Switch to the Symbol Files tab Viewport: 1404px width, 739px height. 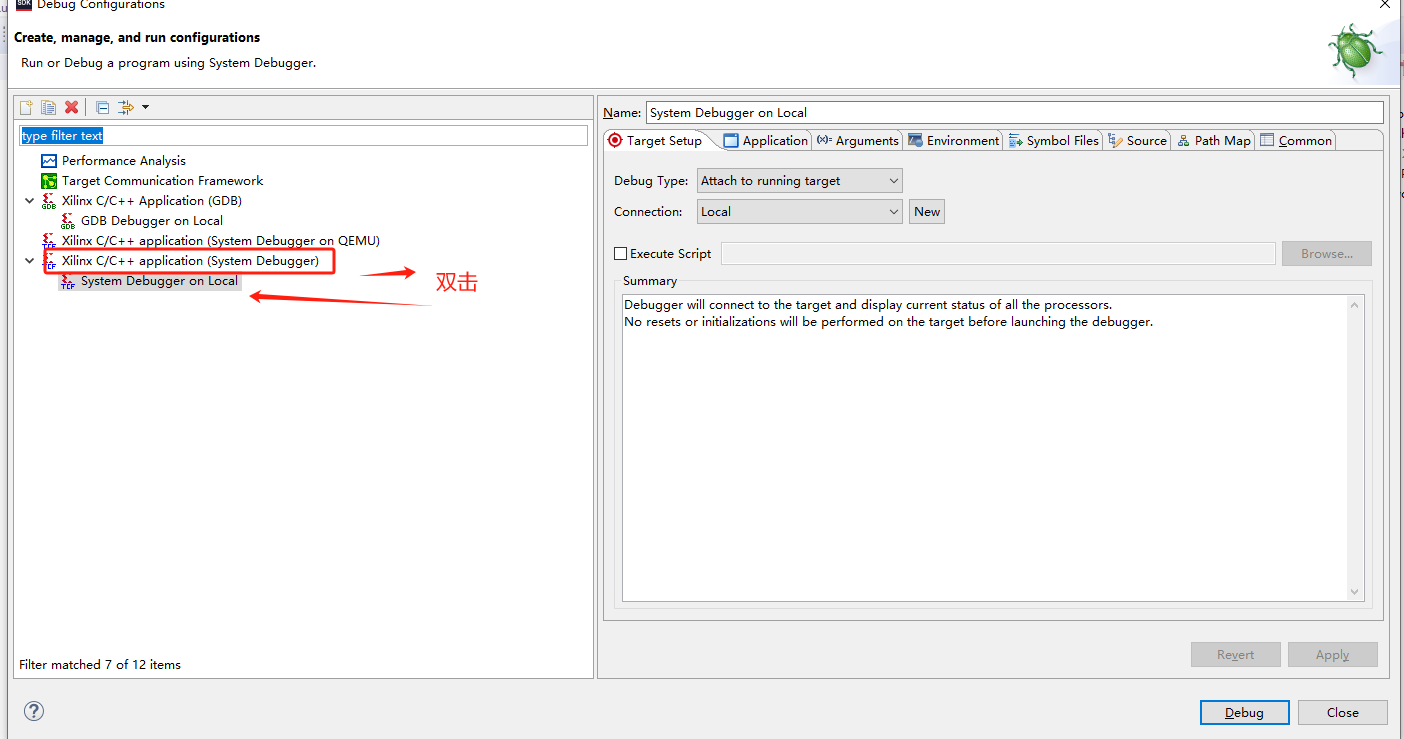click(x=1054, y=141)
